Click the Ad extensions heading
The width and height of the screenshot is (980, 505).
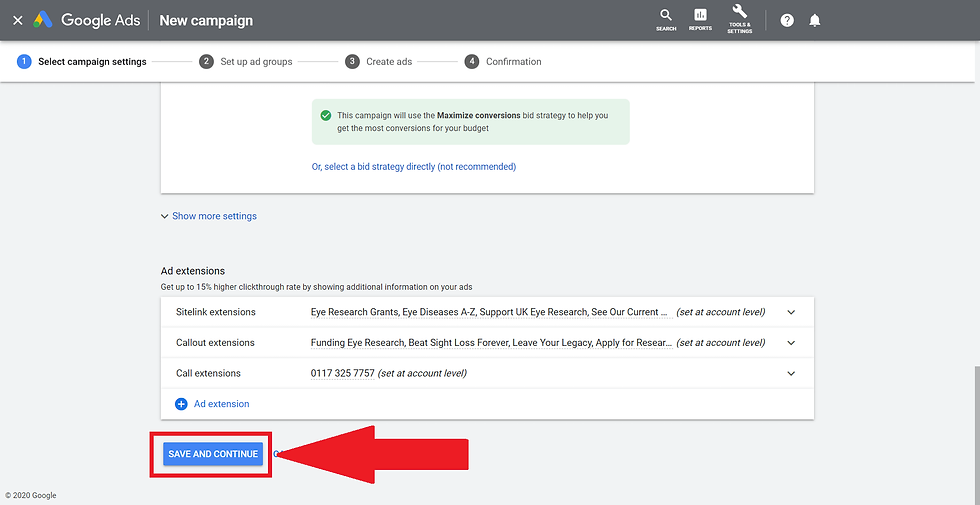point(192,271)
